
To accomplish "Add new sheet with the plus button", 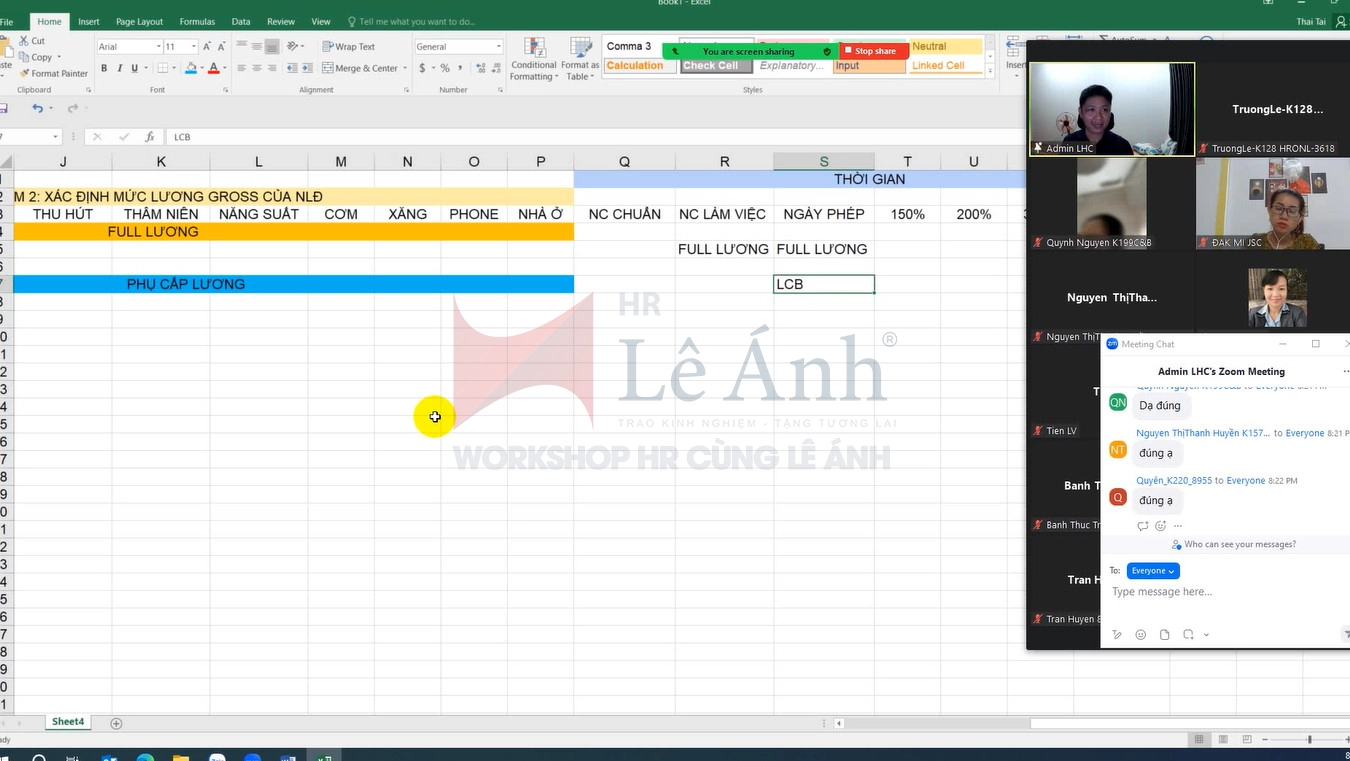I will (x=116, y=723).
